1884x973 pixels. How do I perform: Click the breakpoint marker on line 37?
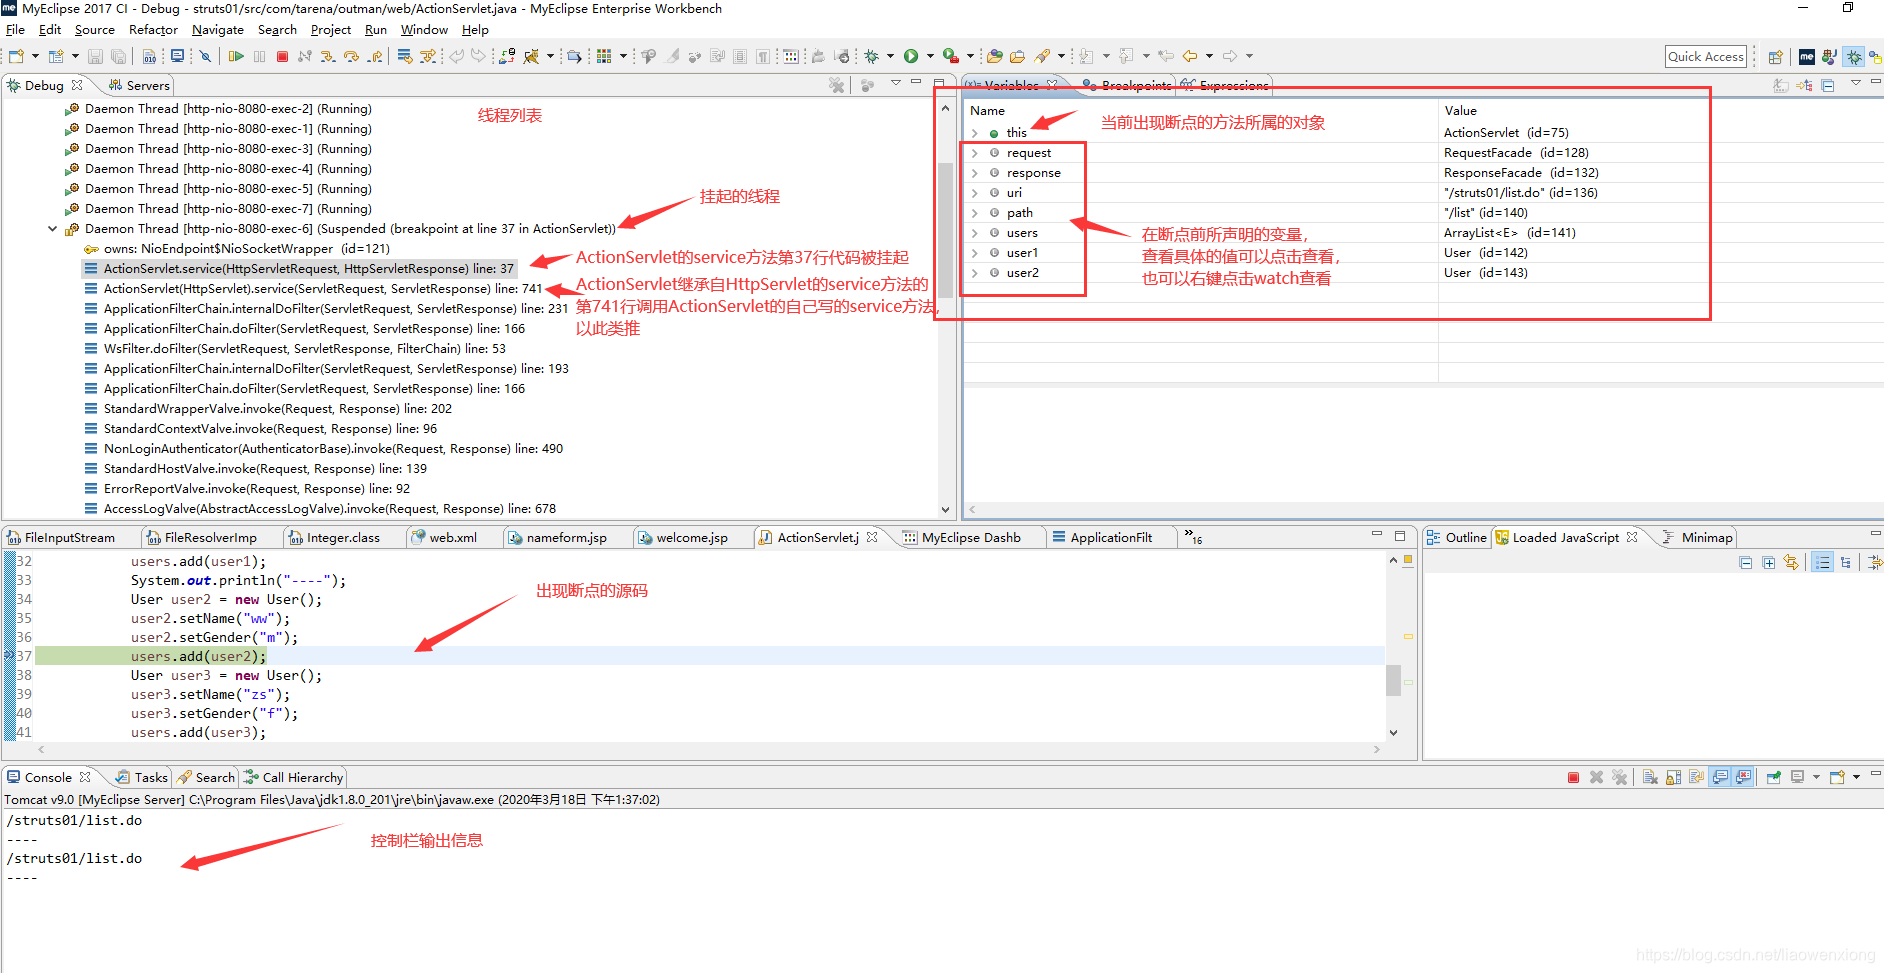pos(9,656)
